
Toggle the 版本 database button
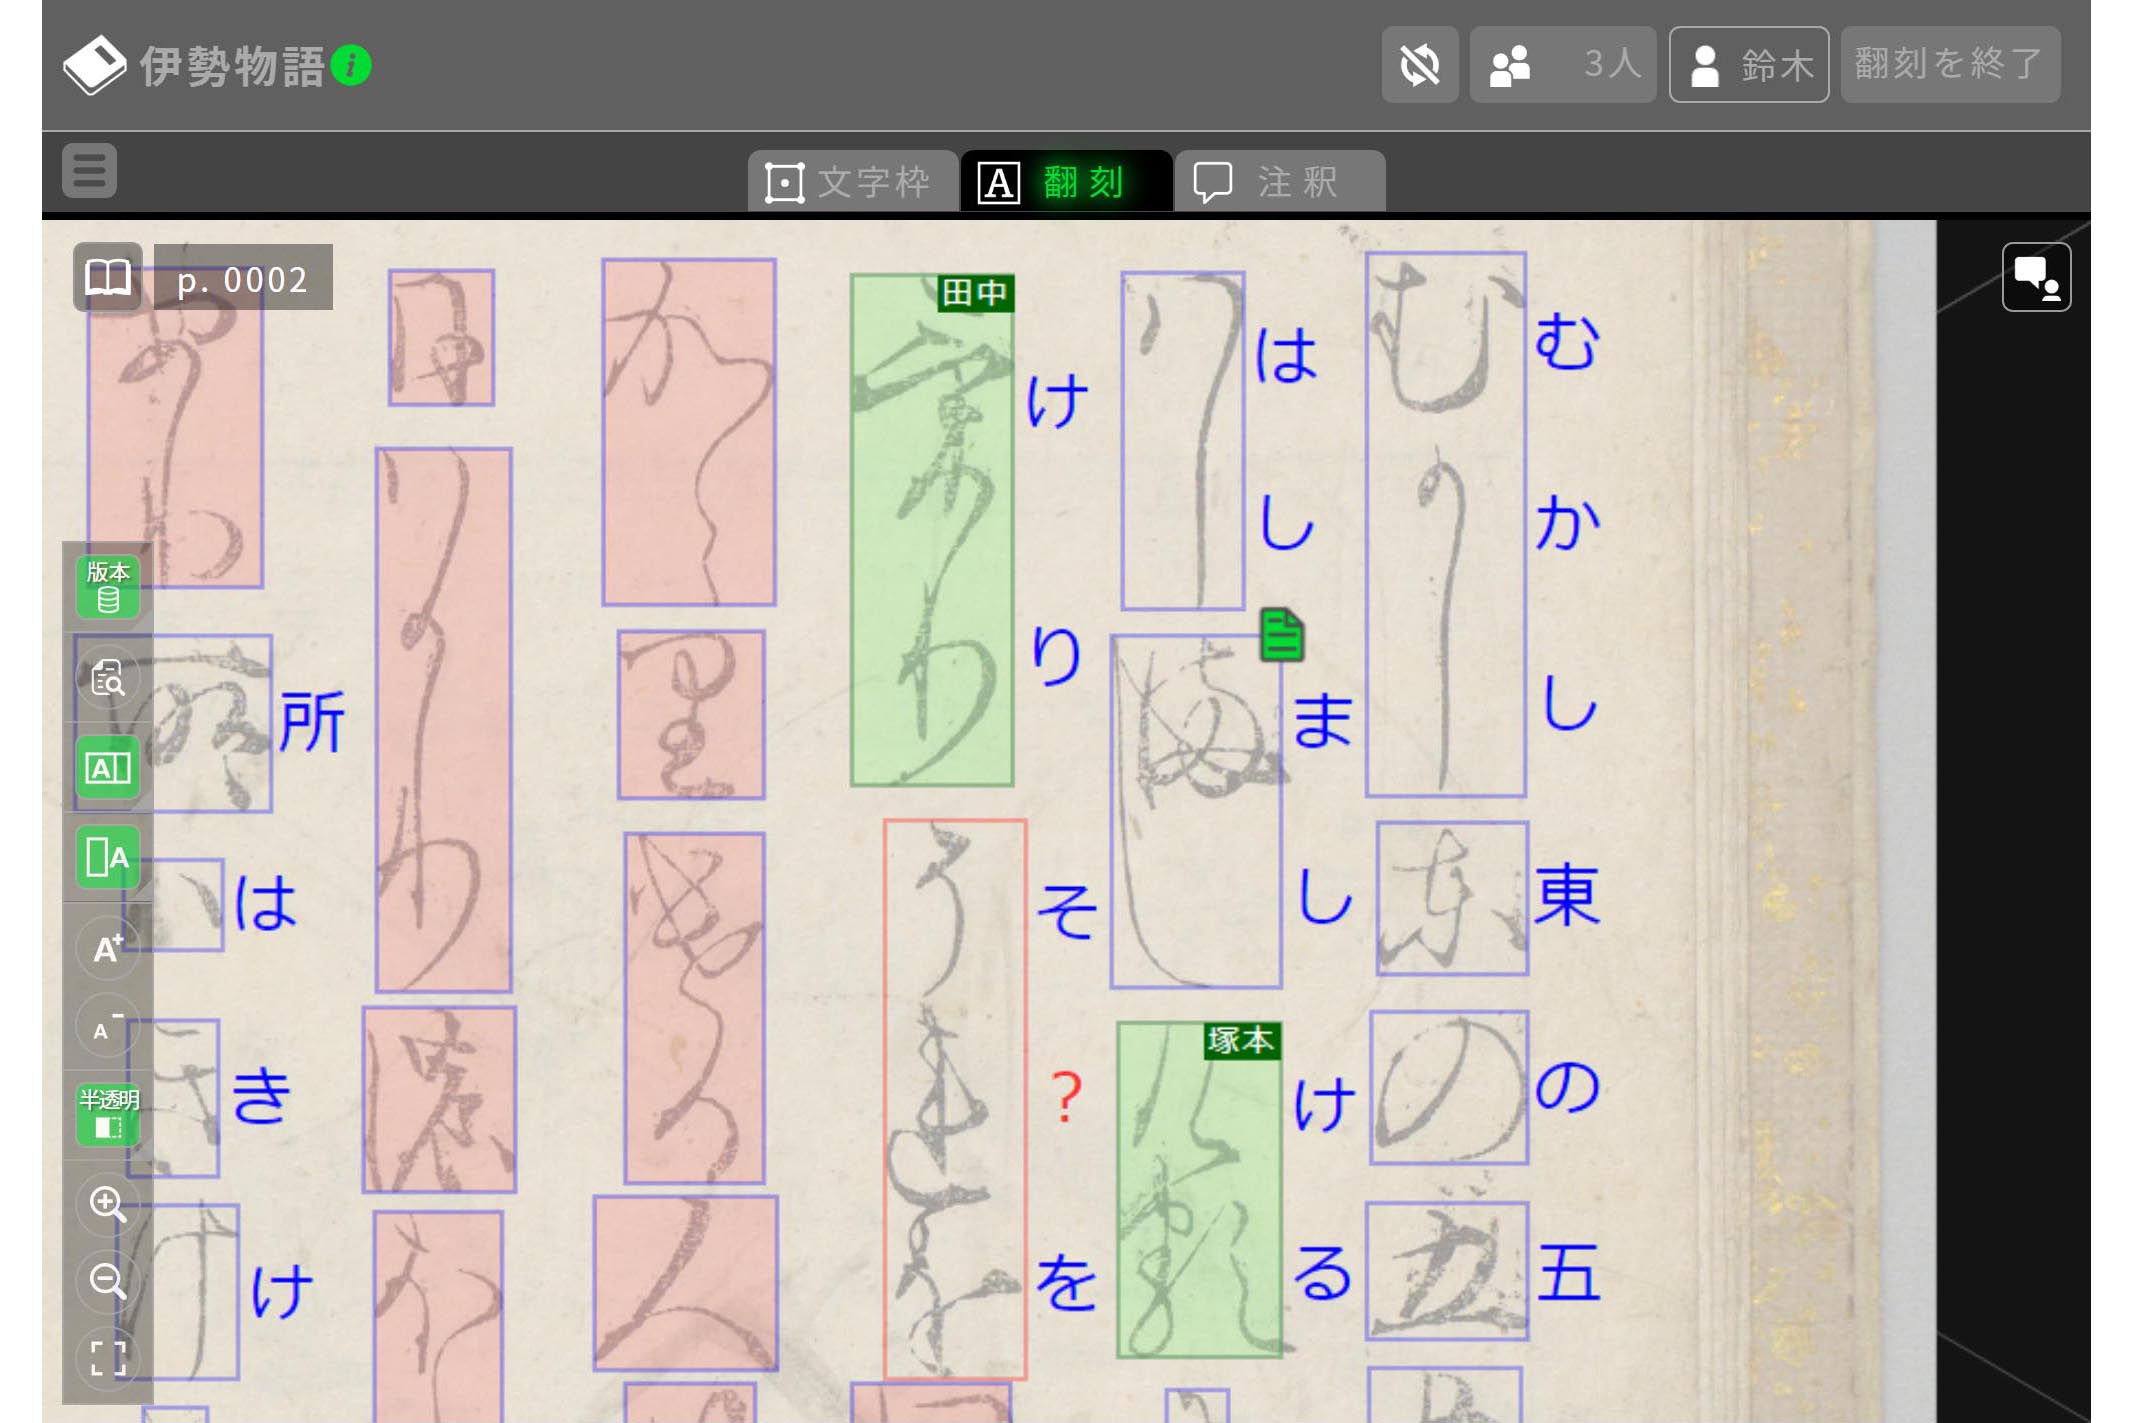pyautogui.click(x=108, y=587)
